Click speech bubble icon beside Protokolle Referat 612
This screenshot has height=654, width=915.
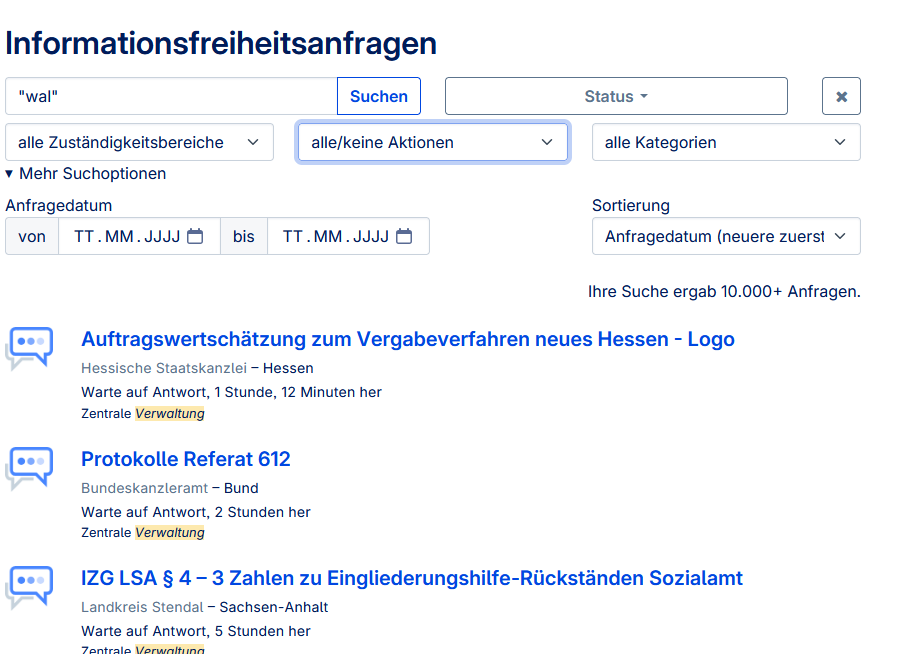[29, 466]
